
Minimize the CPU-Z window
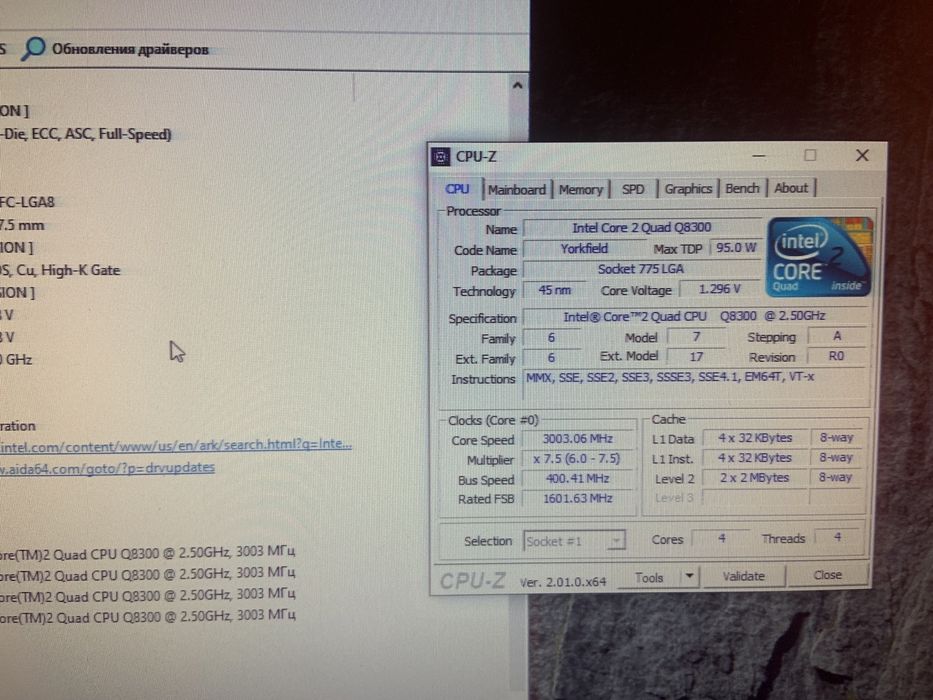pyautogui.click(x=759, y=156)
